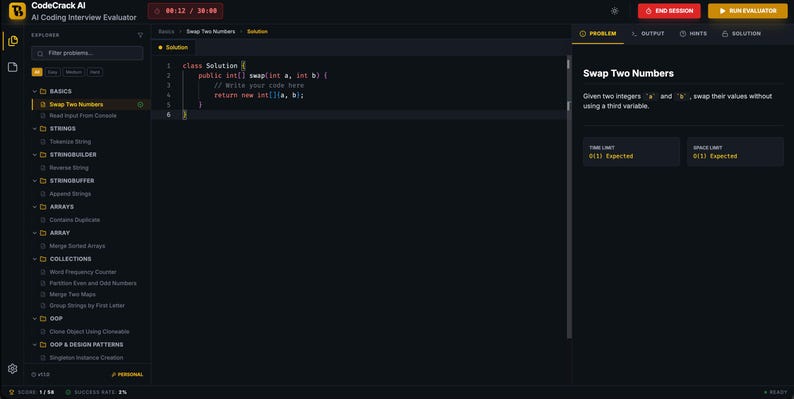Switch to the Solution panel tab
The width and height of the screenshot is (794, 399).
point(741,34)
